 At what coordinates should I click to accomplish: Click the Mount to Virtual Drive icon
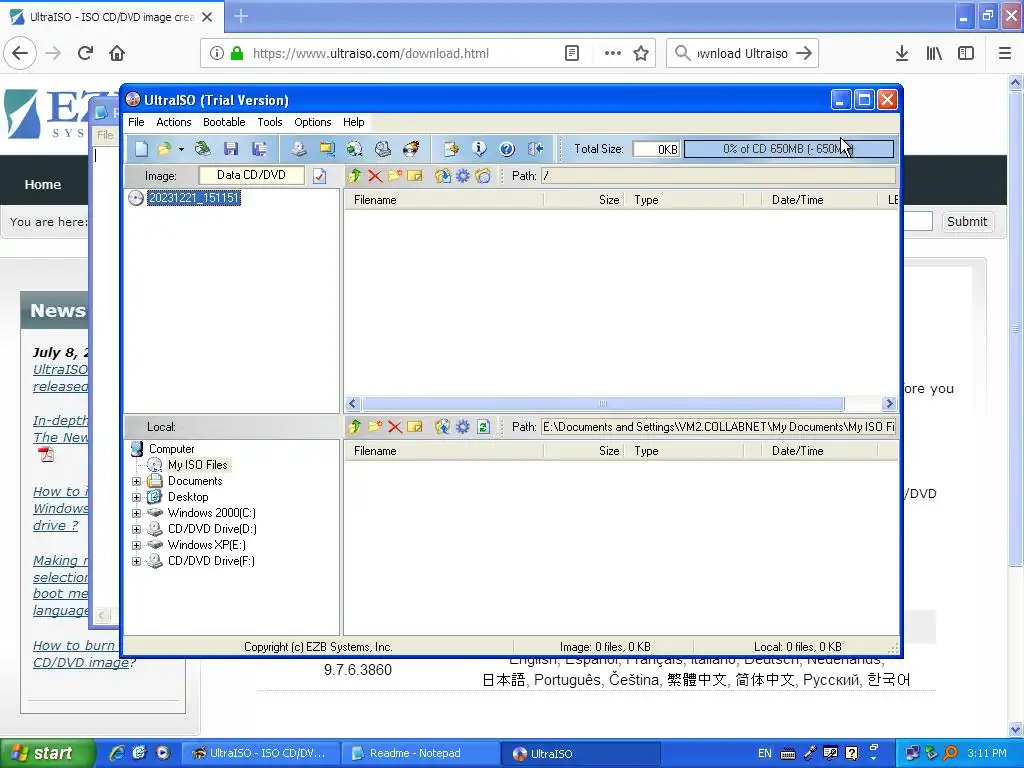pyautogui.click(x=383, y=149)
